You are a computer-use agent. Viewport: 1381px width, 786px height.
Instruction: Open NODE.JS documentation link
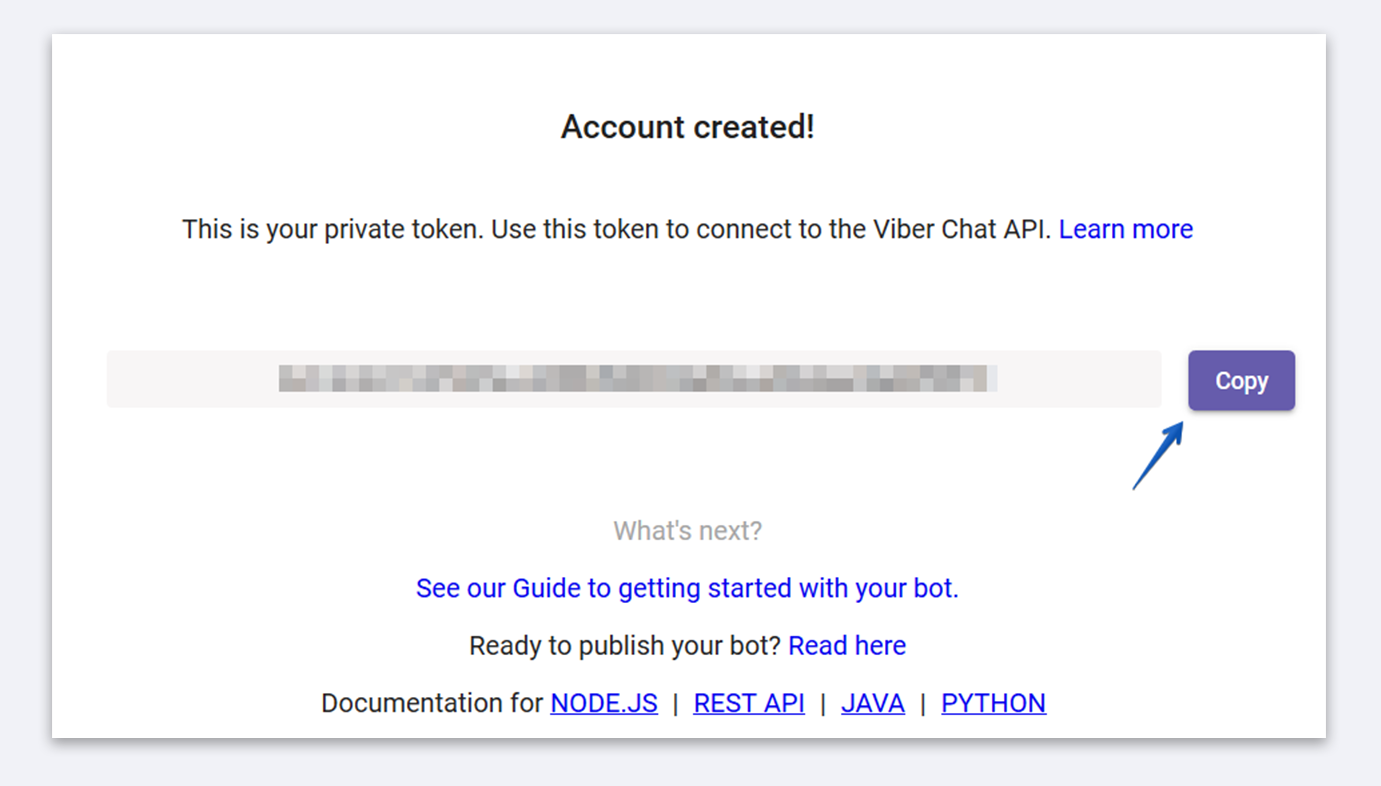(x=604, y=704)
